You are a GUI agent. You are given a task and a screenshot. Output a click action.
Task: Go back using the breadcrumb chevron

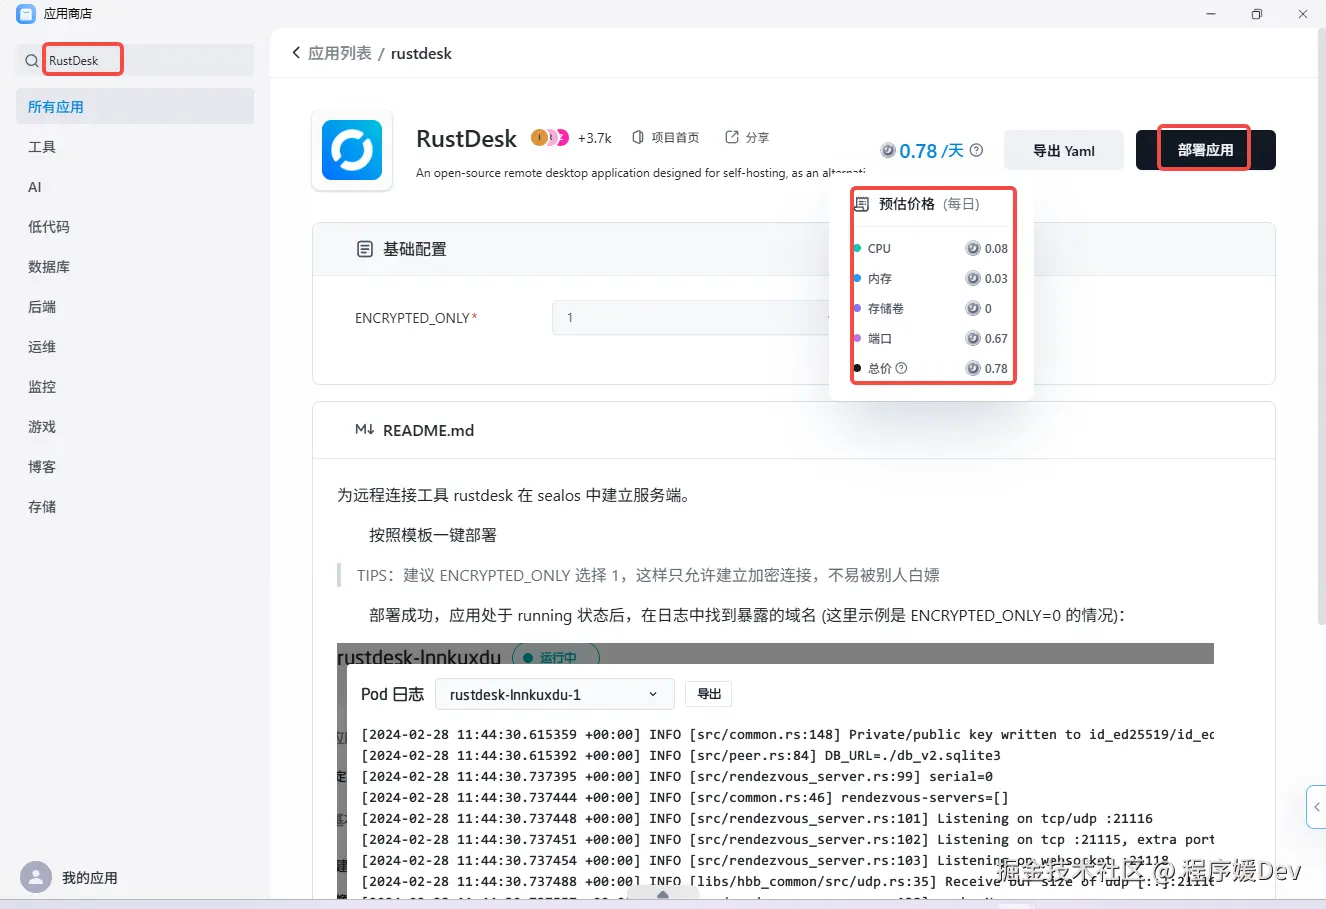pos(296,53)
